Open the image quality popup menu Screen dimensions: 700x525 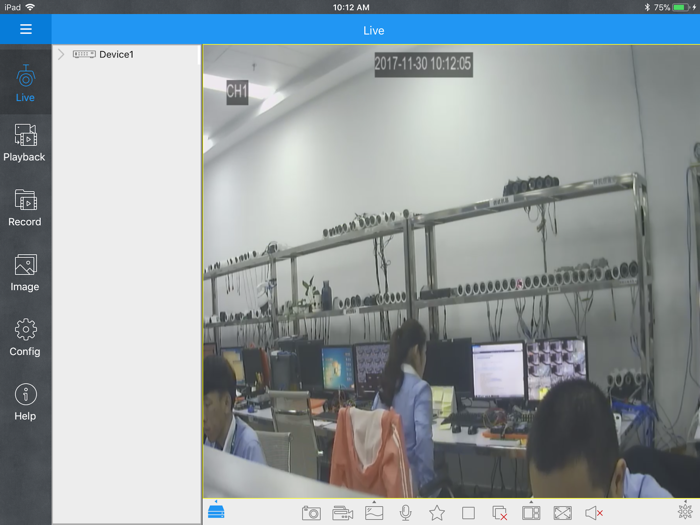(374, 513)
